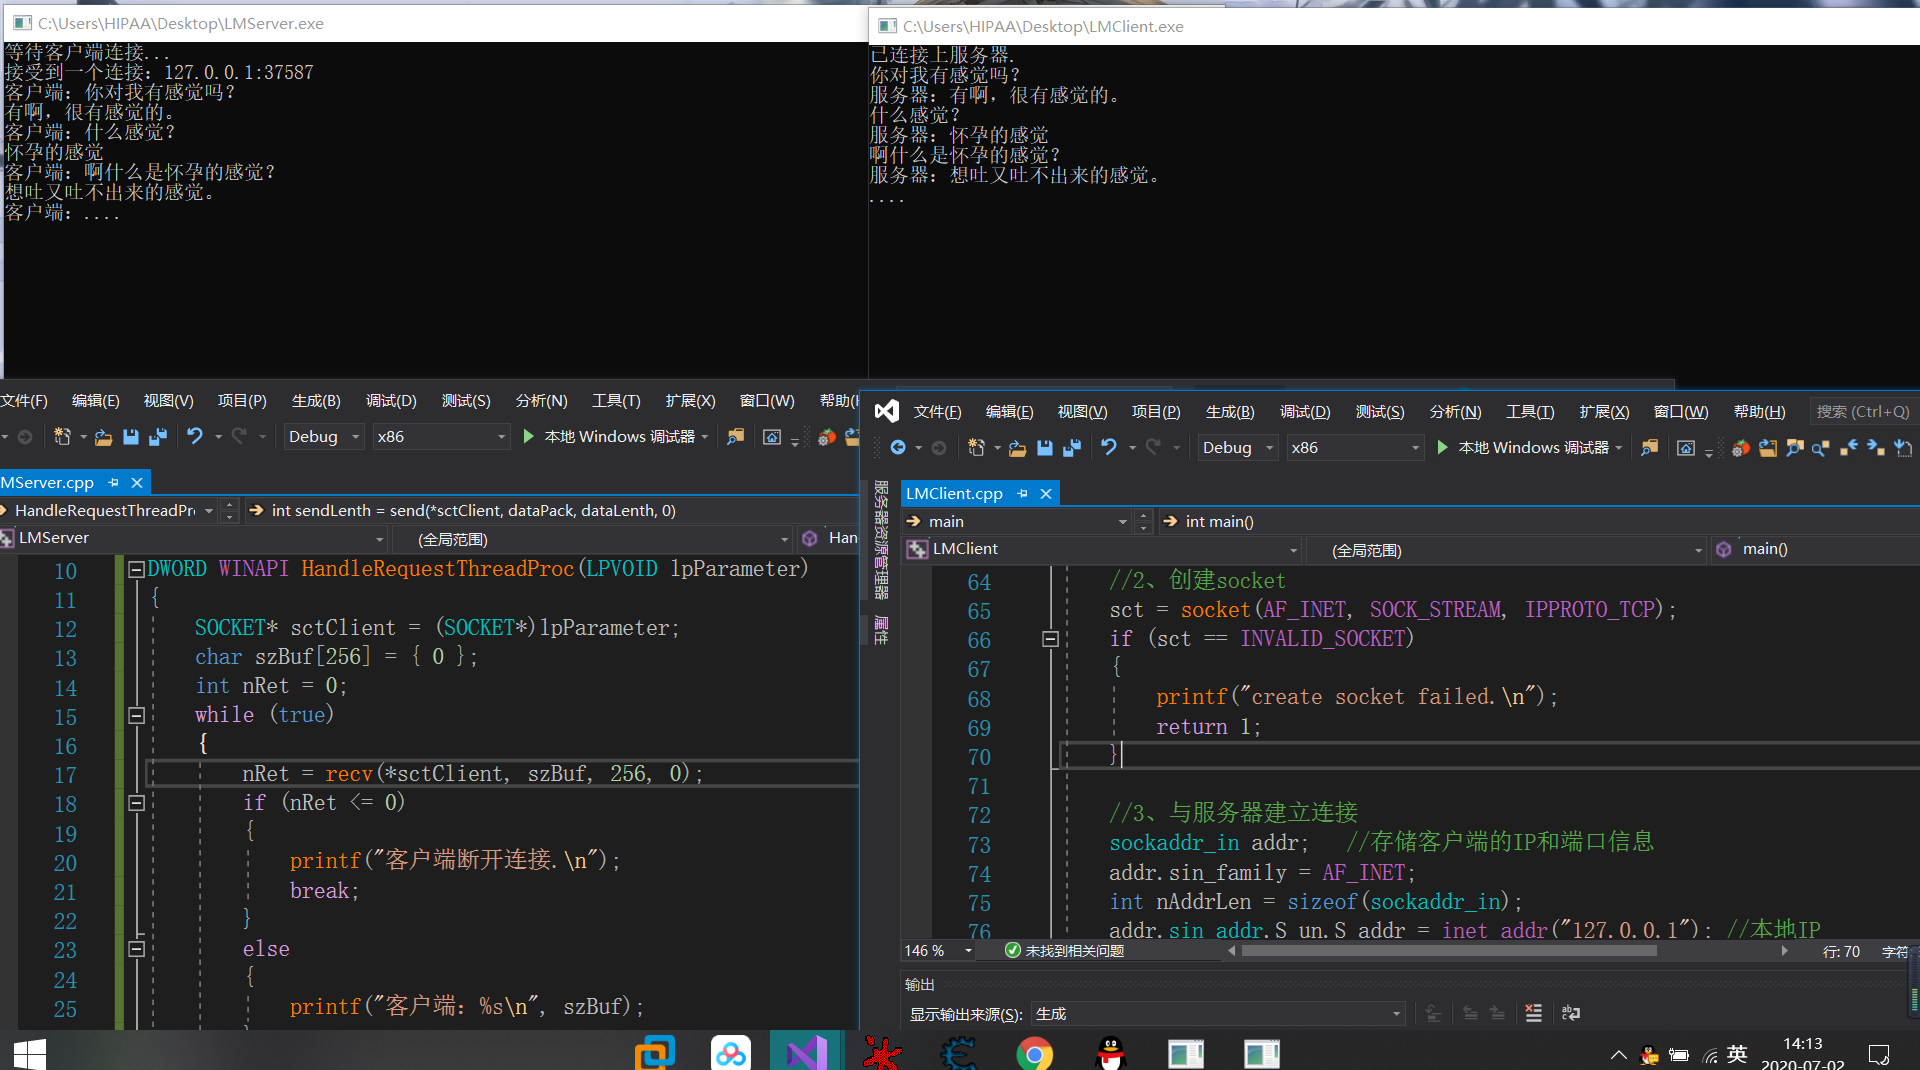Open 项目(P) menu in left VS window
This screenshot has width=1920, height=1070.
[242, 401]
